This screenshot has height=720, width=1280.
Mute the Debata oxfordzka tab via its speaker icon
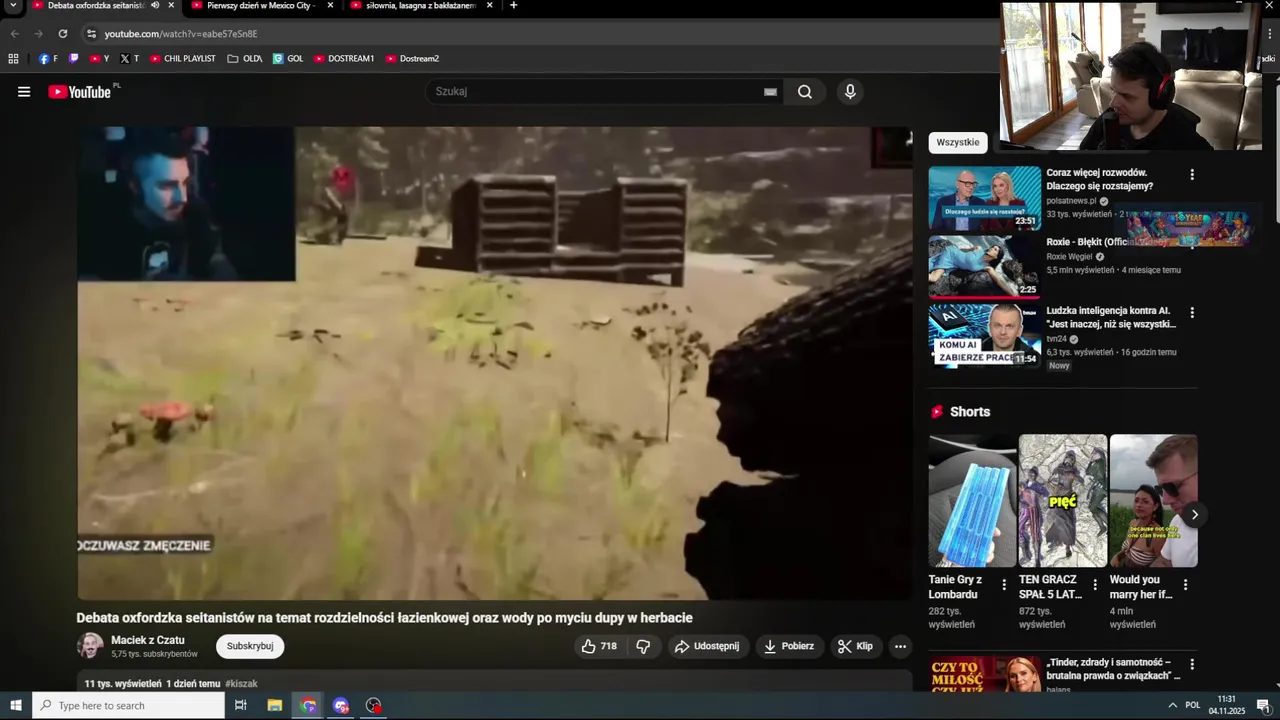[x=155, y=5]
